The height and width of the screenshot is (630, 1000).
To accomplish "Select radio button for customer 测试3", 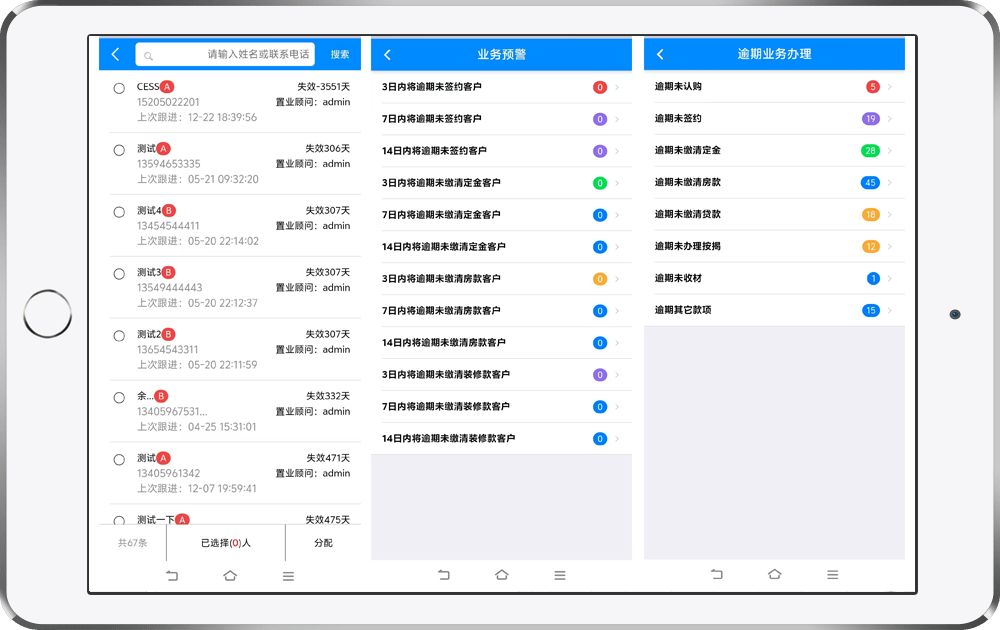I will click(119, 274).
